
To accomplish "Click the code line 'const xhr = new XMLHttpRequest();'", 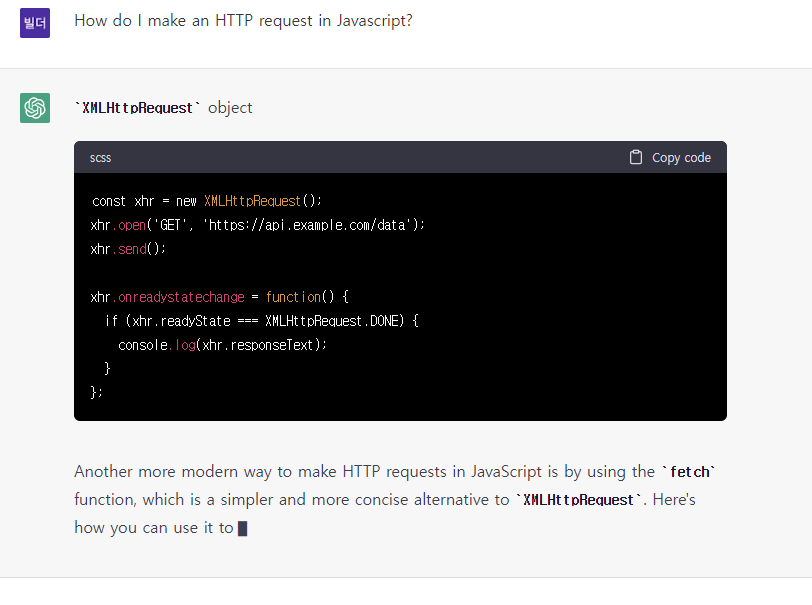I will click(207, 201).
